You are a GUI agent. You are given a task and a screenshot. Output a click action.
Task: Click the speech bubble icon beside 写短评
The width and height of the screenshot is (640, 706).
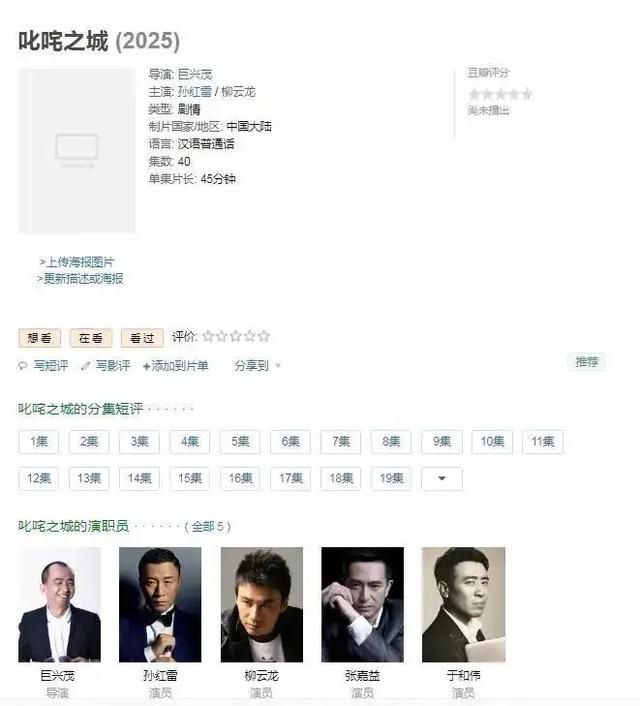point(23,366)
